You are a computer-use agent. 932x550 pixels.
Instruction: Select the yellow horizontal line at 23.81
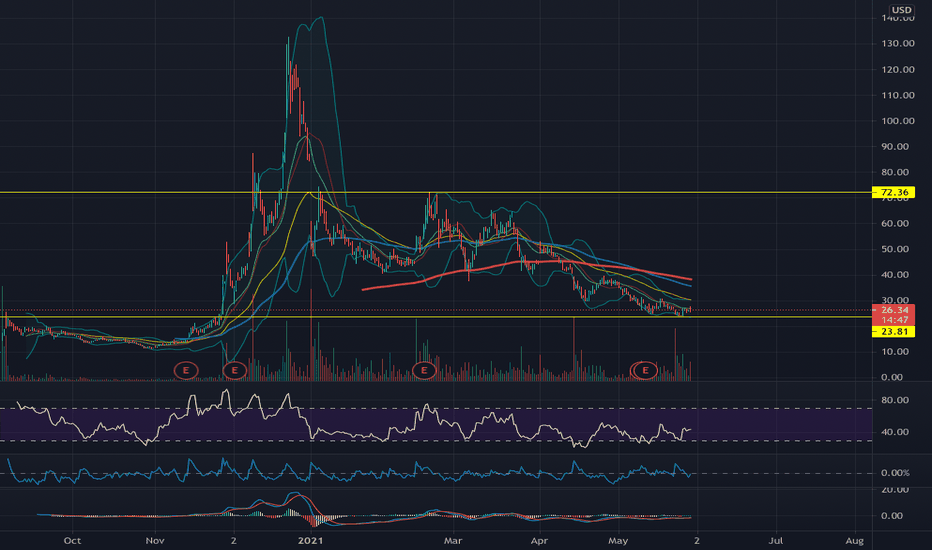click(436, 317)
